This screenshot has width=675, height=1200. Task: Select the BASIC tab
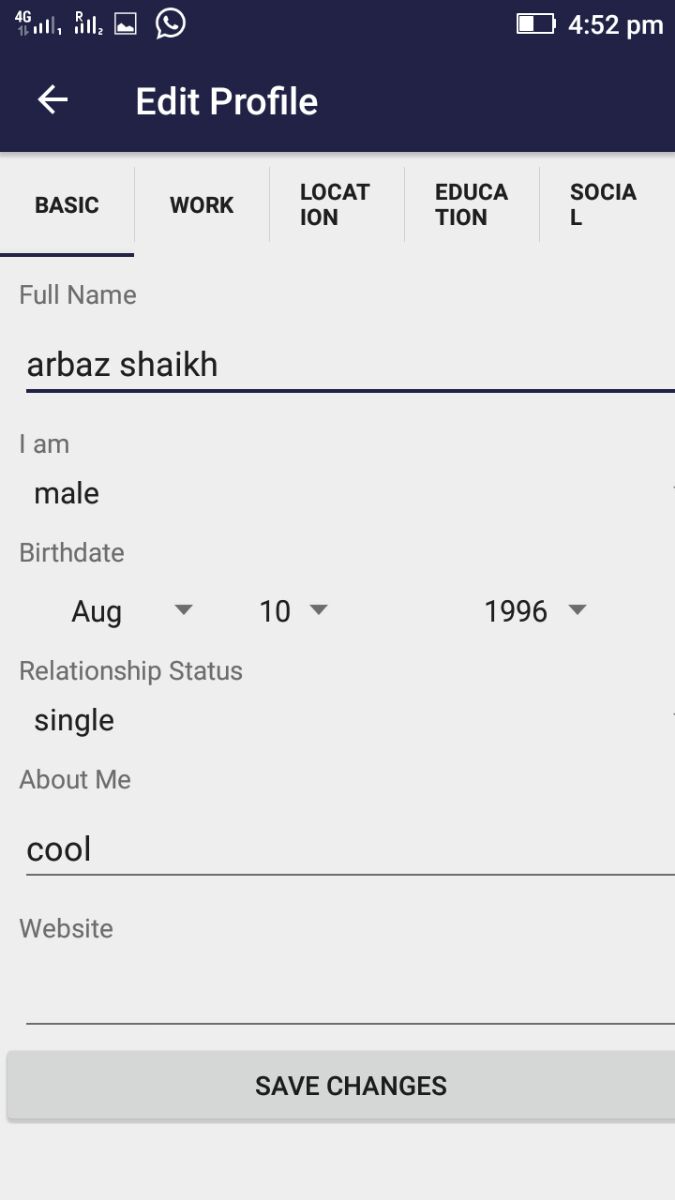tap(67, 205)
